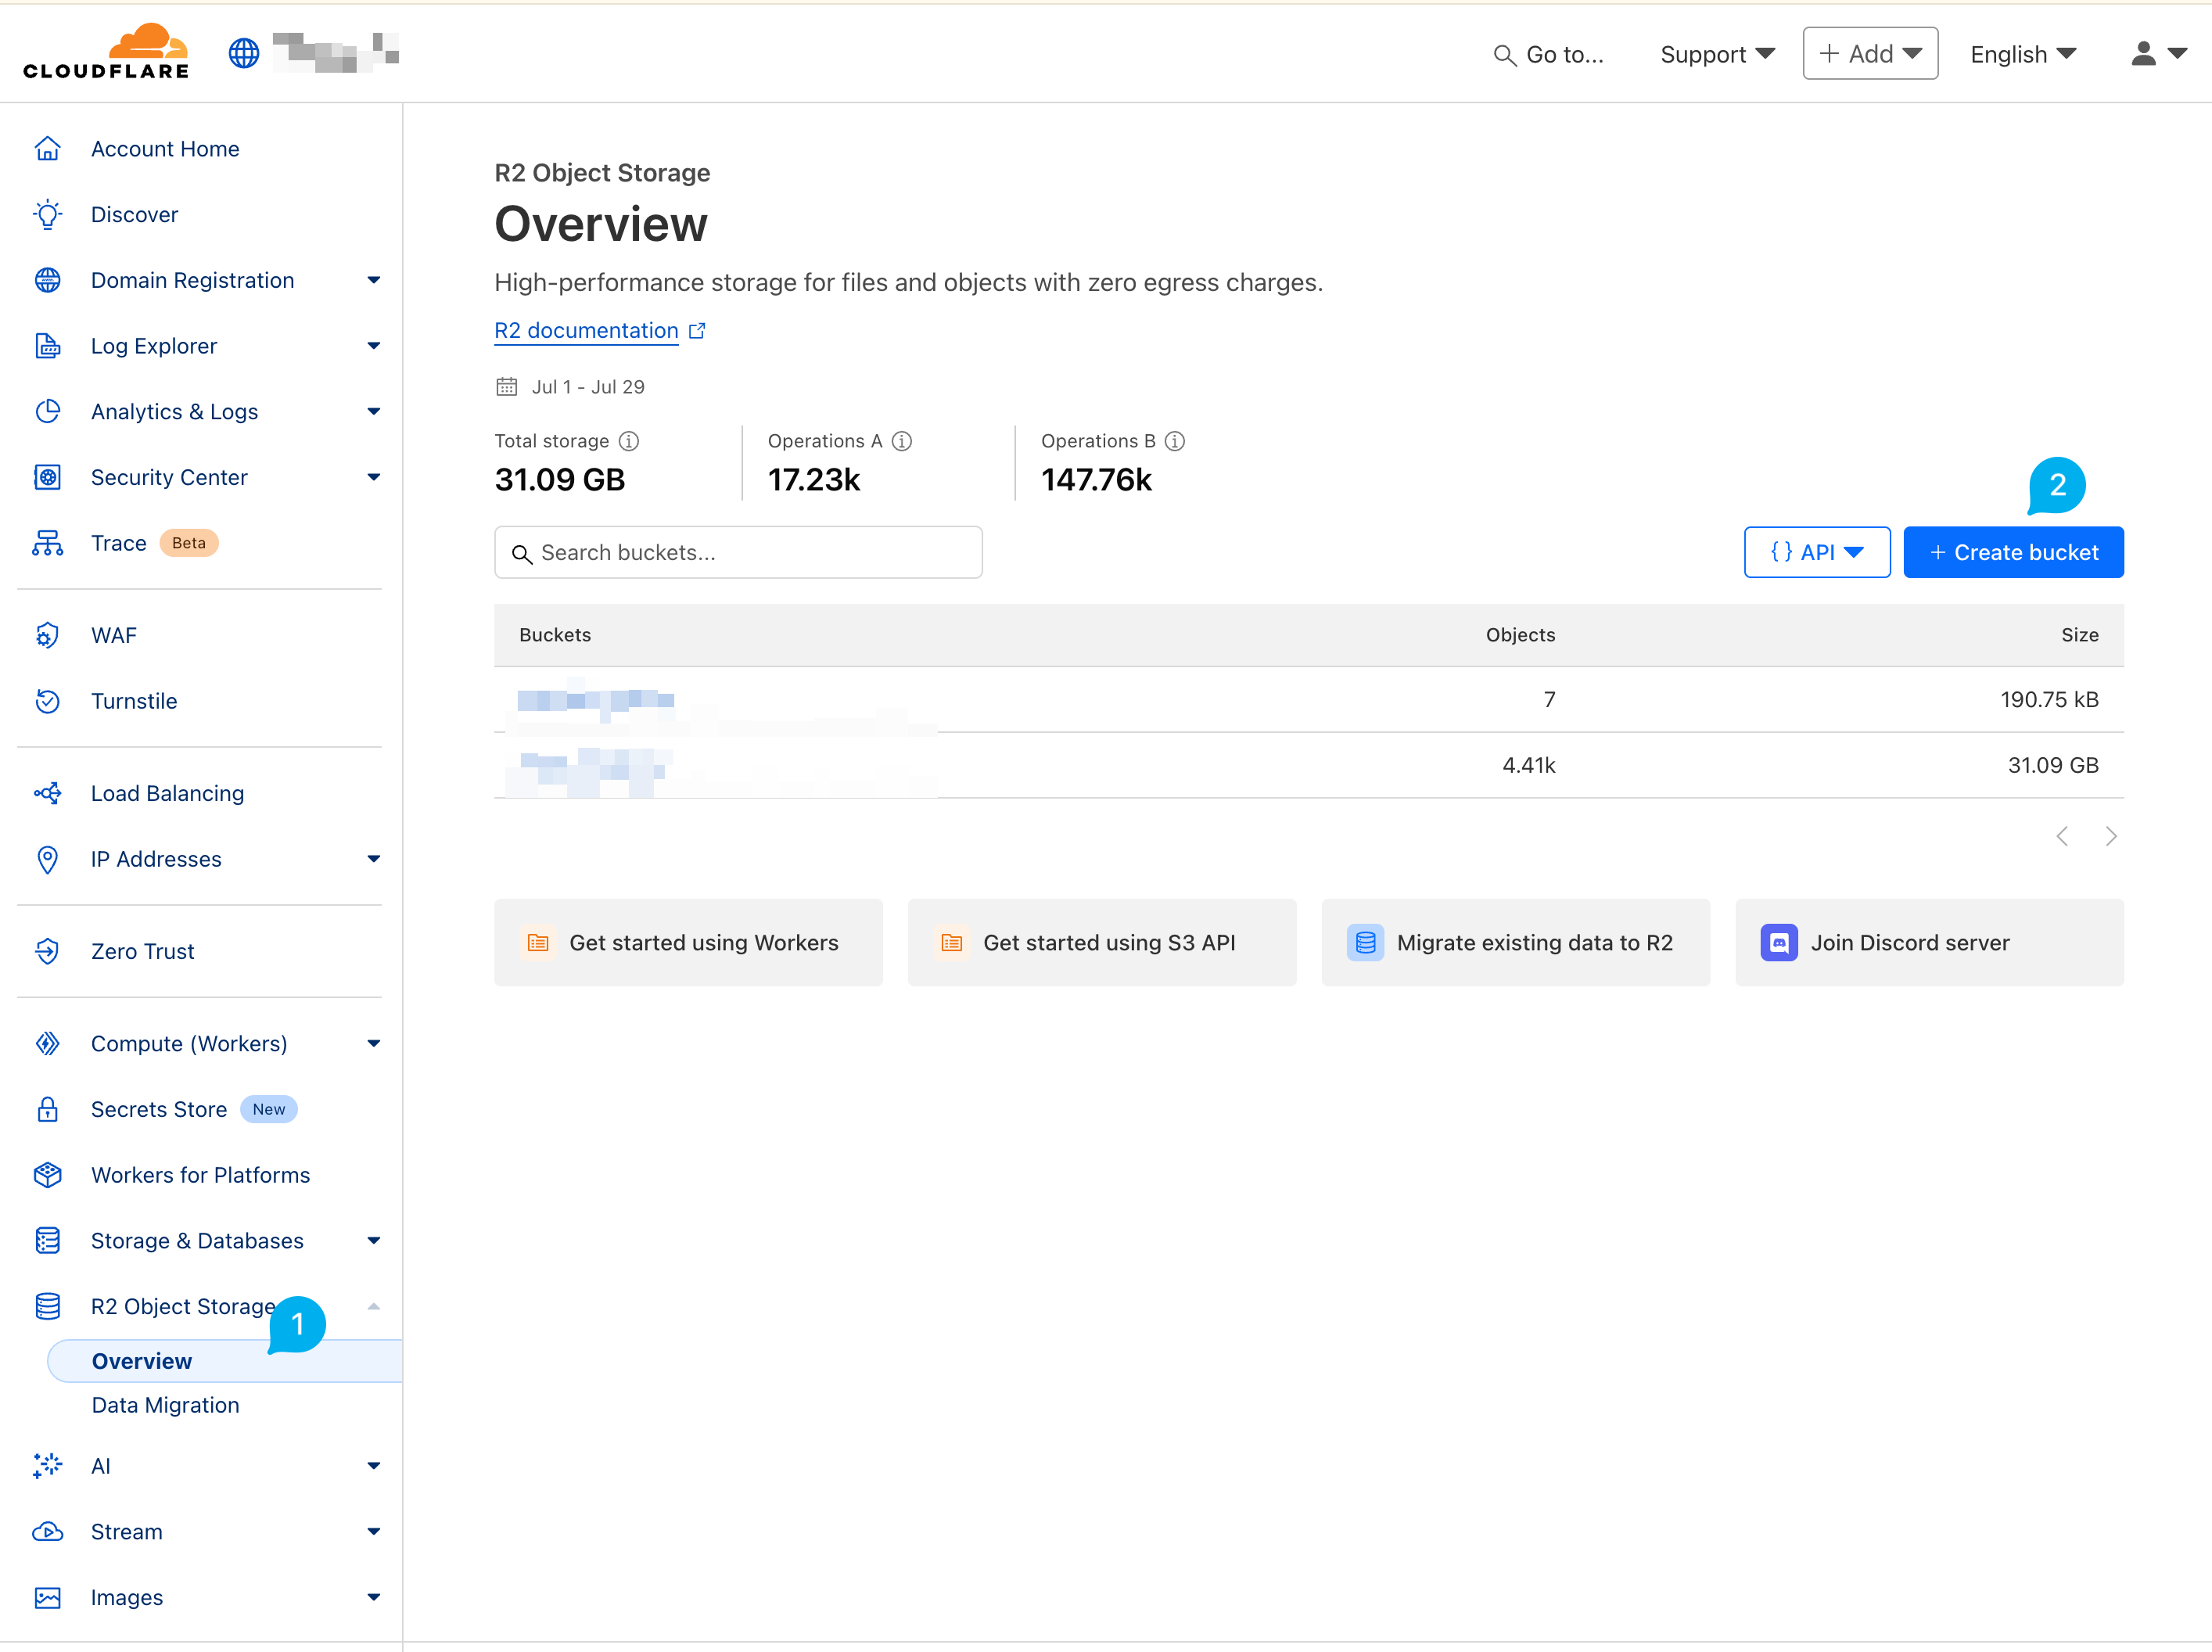Click the Log Explorer document icon
Image resolution: width=2212 pixels, height=1652 pixels.
47,346
